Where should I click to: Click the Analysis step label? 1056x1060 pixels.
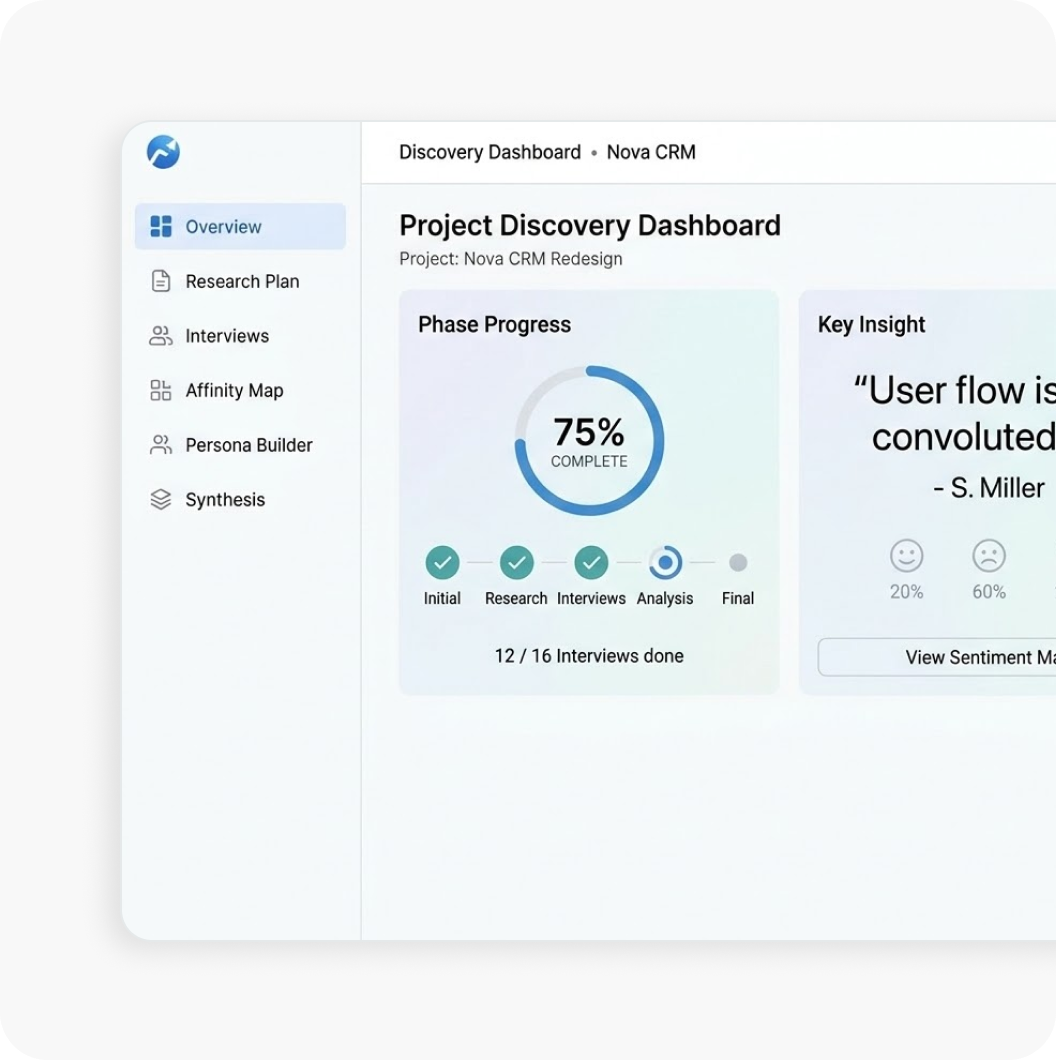coord(665,598)
